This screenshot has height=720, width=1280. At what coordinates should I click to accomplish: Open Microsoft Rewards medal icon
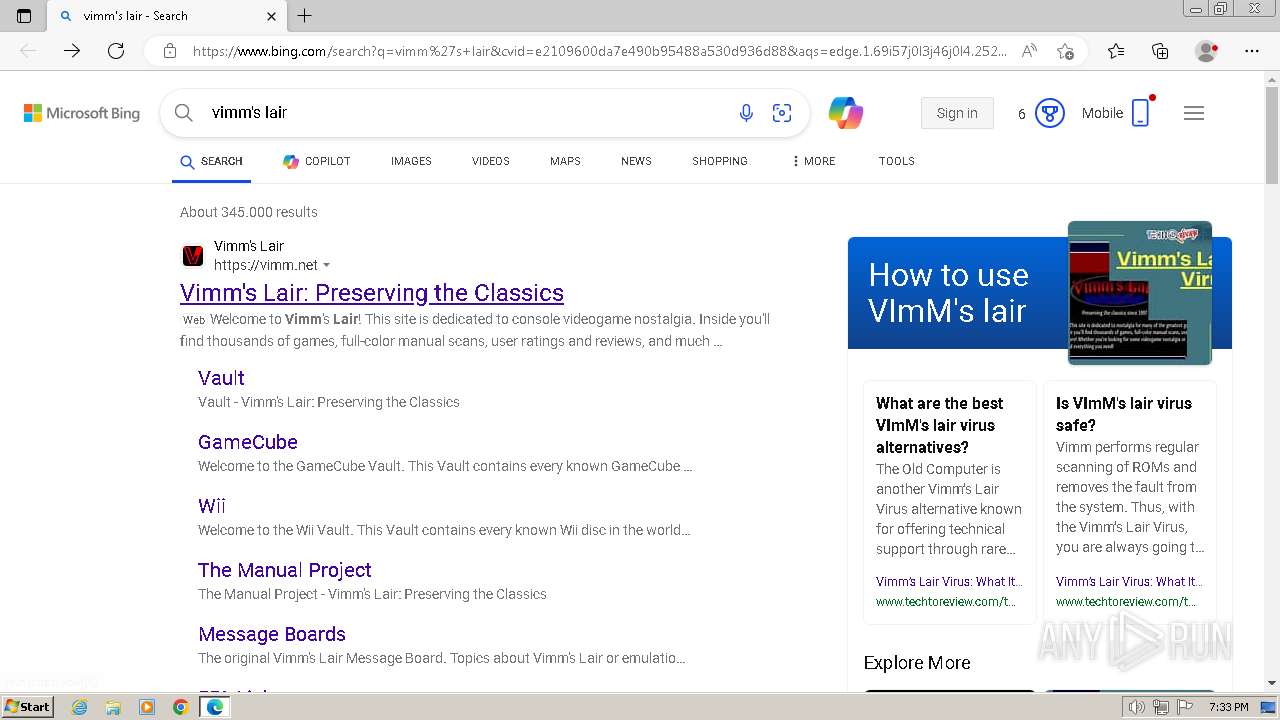click(1049, 113)
